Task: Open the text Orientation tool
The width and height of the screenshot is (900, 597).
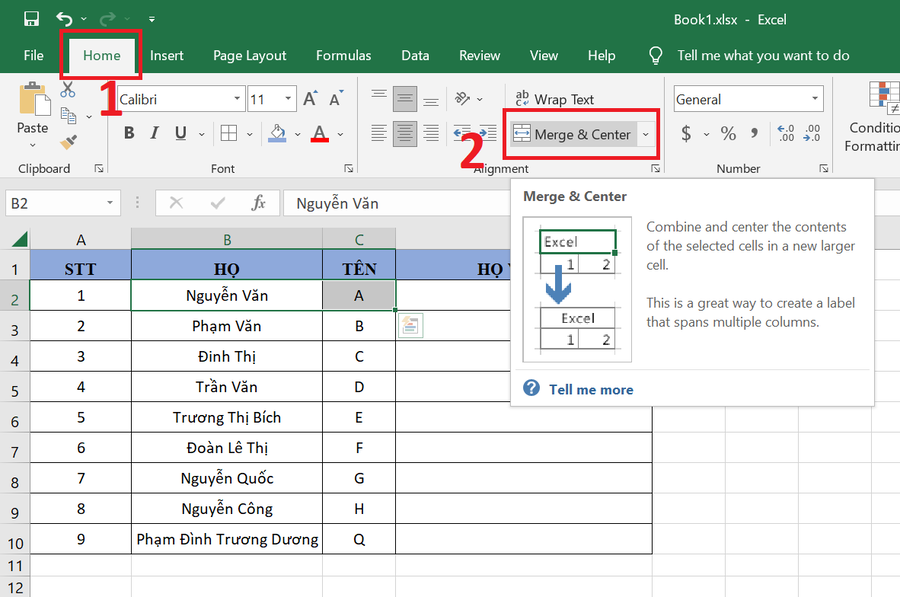Action: click(x=463, y=99)
